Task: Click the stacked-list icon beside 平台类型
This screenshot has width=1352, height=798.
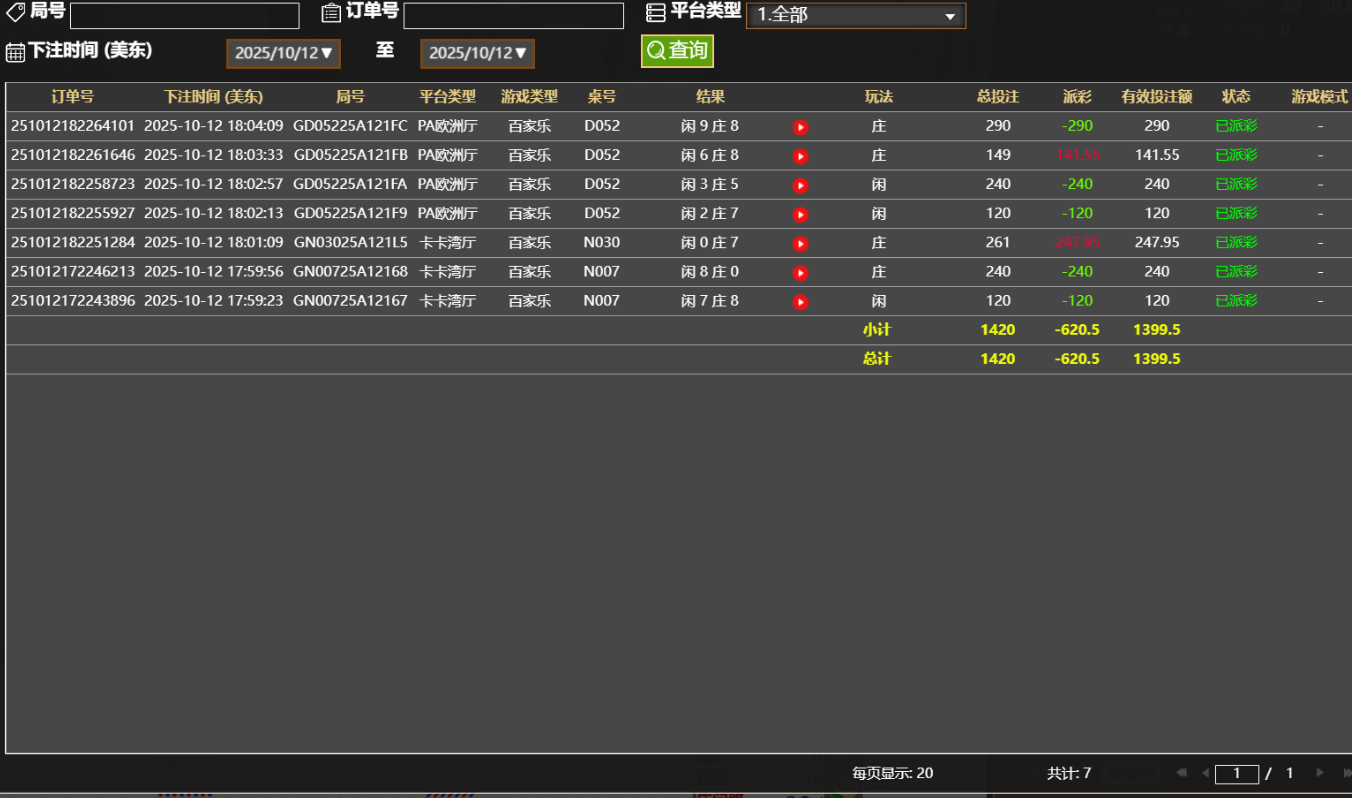Action: coord(656,12)
